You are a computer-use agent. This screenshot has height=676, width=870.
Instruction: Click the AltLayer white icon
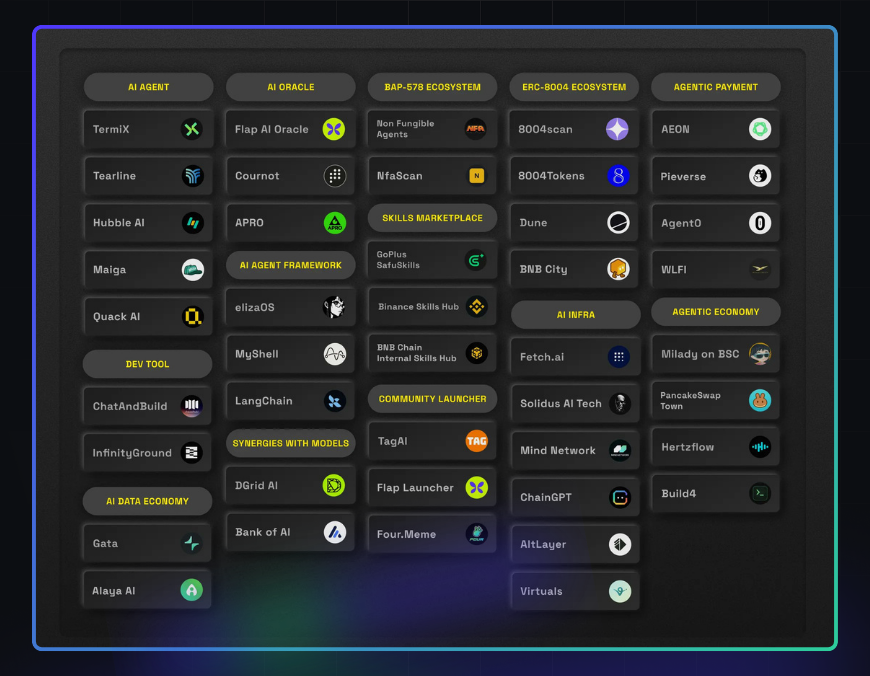620,544
